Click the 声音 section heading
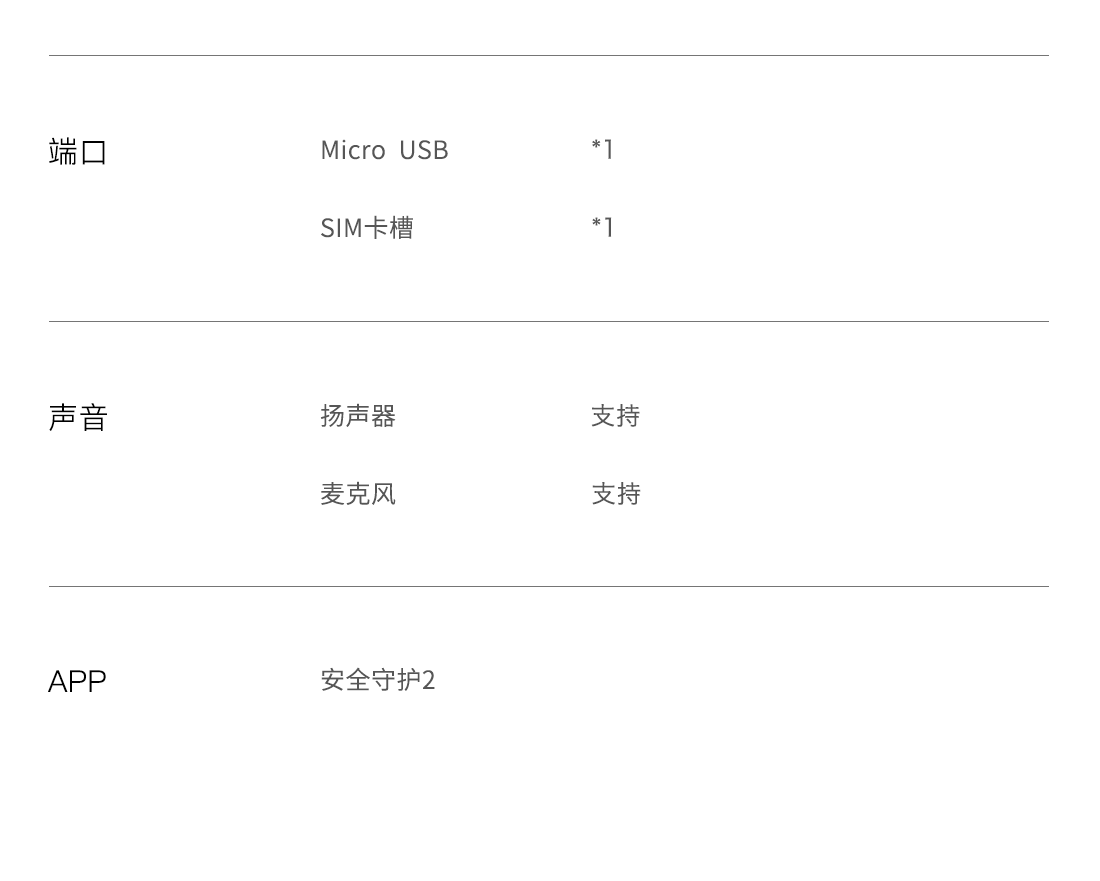The image size is (1100, 881). (78, 417)
